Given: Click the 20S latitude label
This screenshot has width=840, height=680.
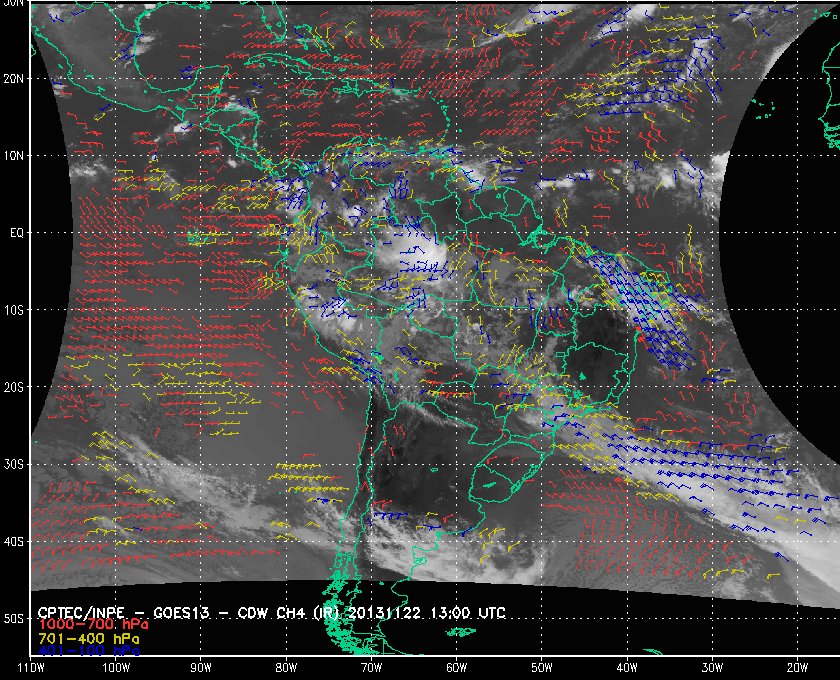Looking at the screenshot, I should coord(13,387).
